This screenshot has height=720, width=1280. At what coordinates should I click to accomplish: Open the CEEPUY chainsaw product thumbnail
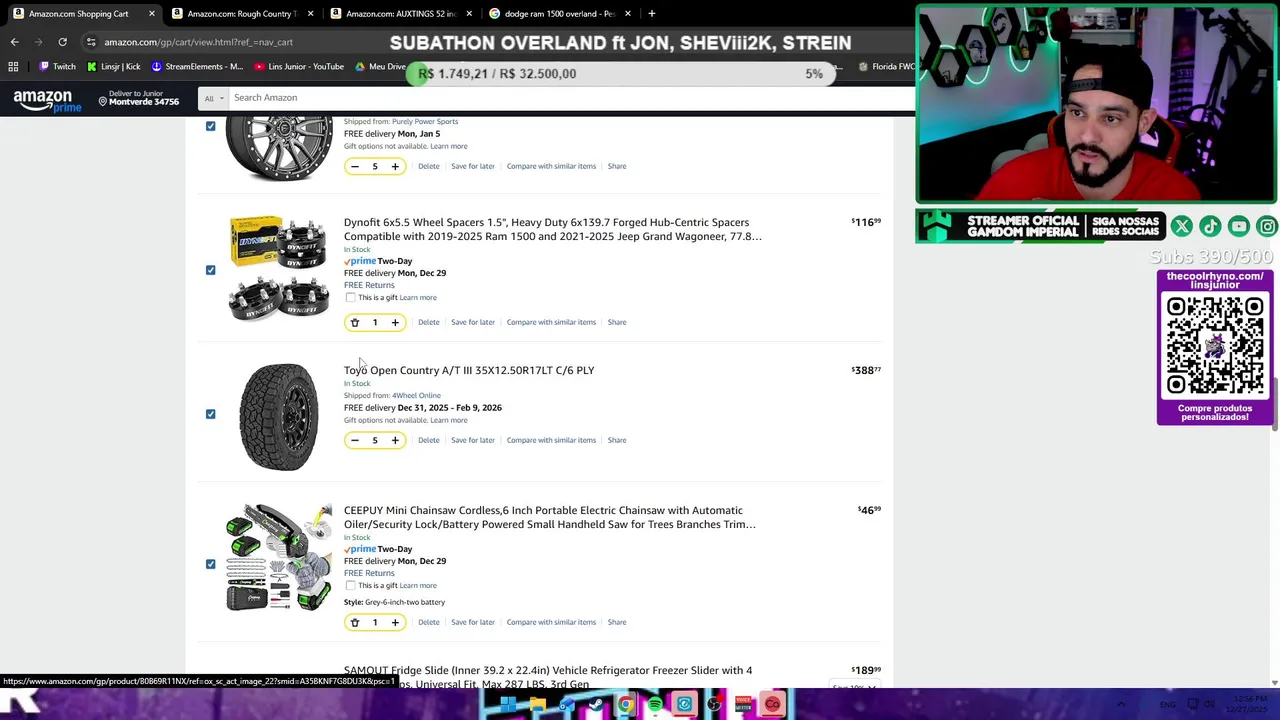pyautogui.click(x=279, y=557)
